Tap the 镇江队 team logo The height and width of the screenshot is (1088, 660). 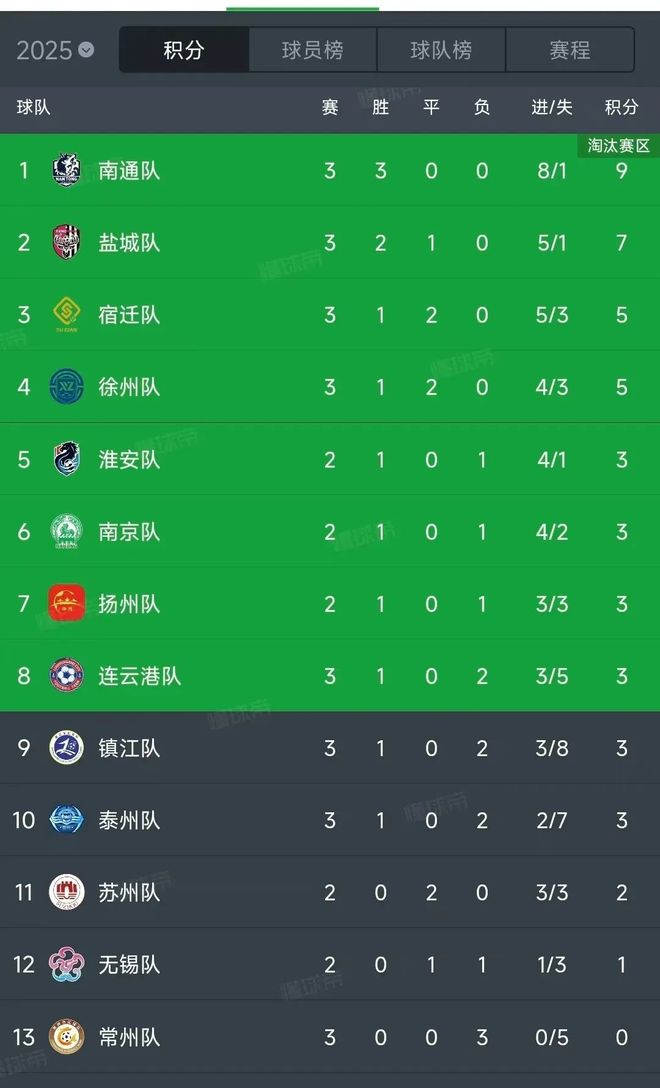[66, 748]
